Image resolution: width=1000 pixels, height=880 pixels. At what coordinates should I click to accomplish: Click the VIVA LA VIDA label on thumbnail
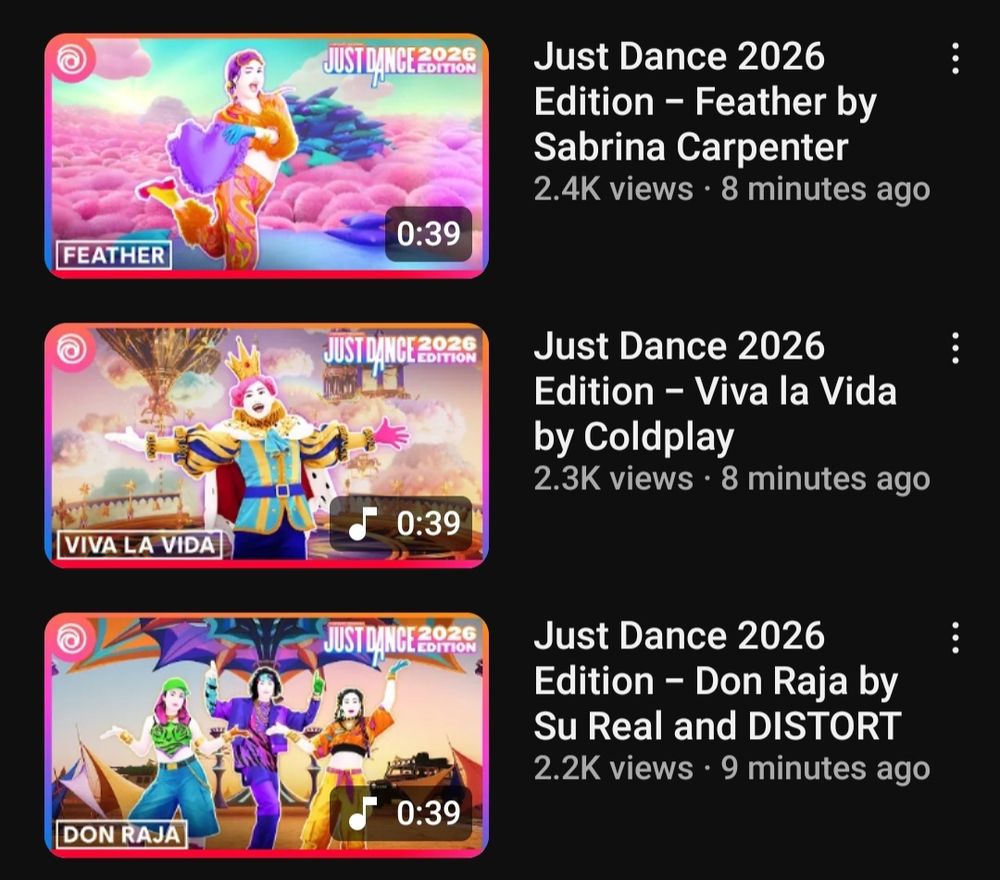140,545
